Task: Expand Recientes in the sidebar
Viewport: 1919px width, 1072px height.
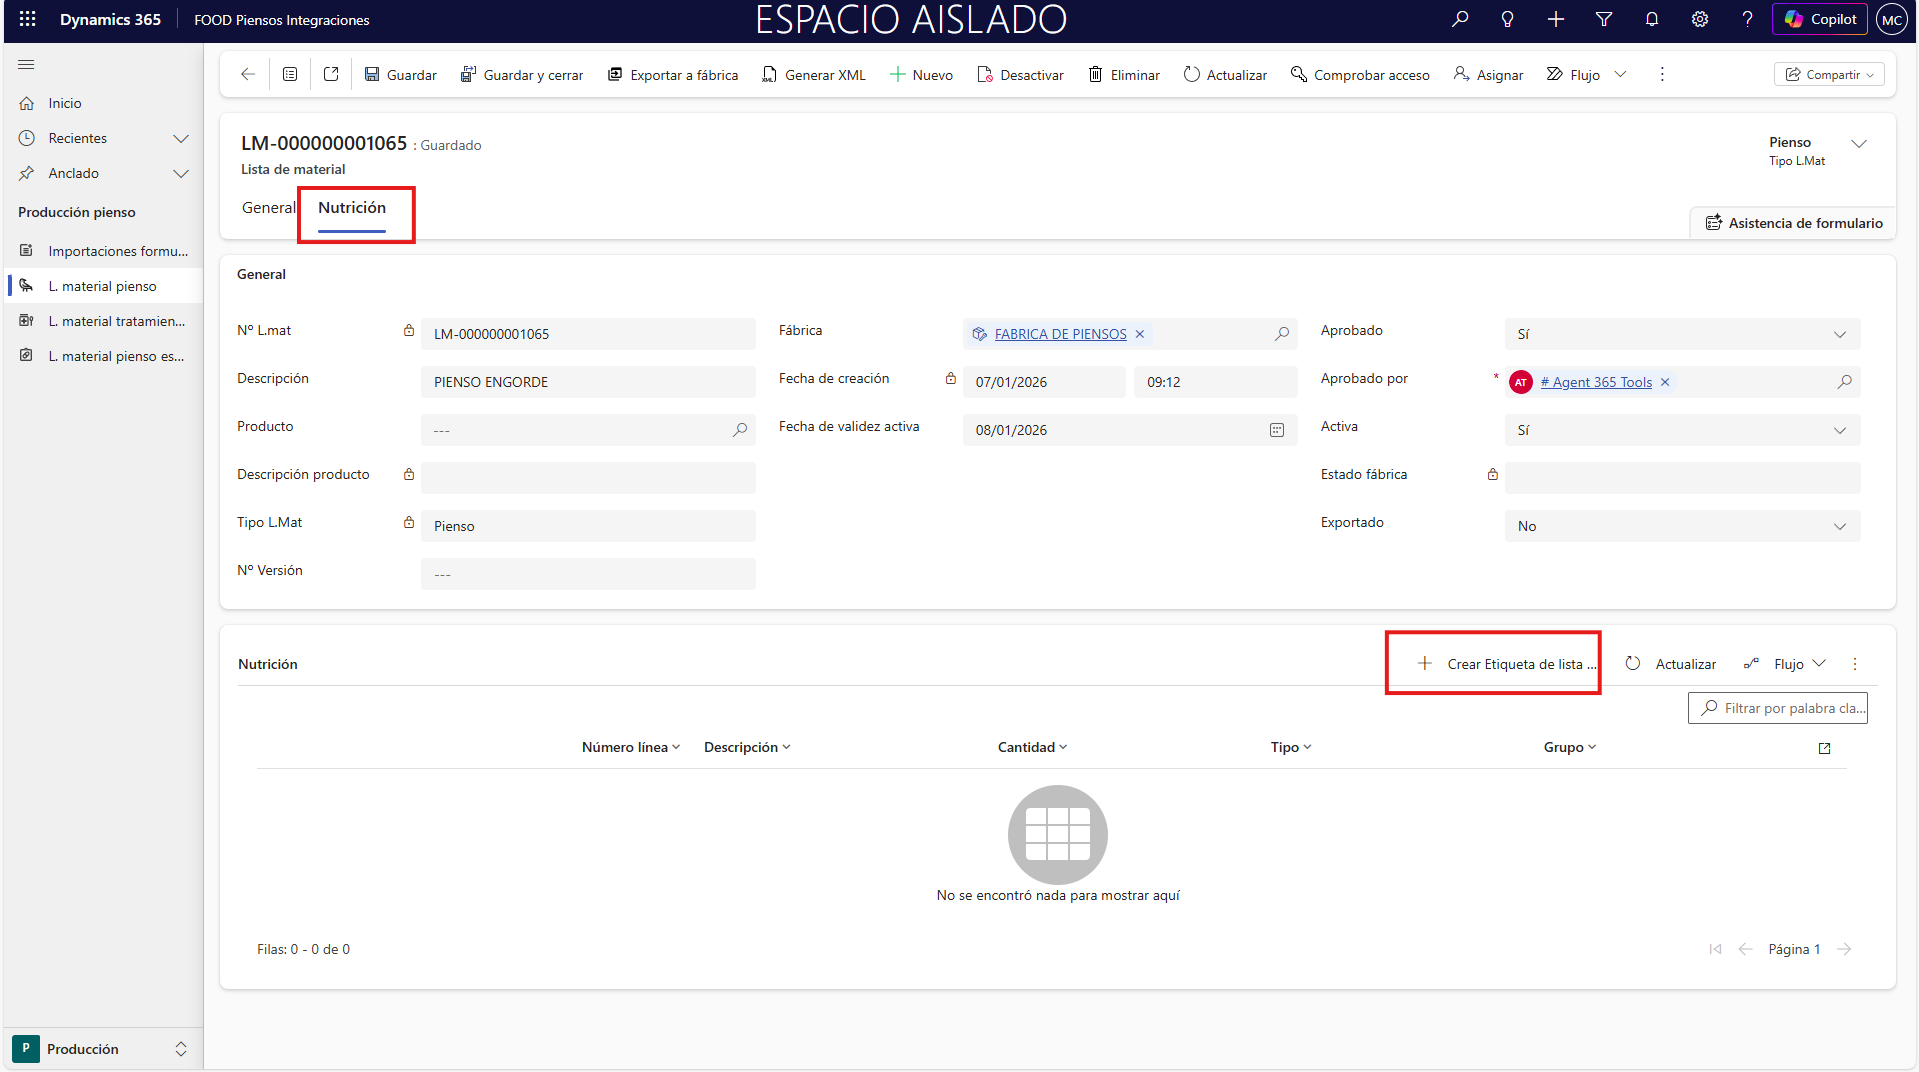Action: coord(181,138)
